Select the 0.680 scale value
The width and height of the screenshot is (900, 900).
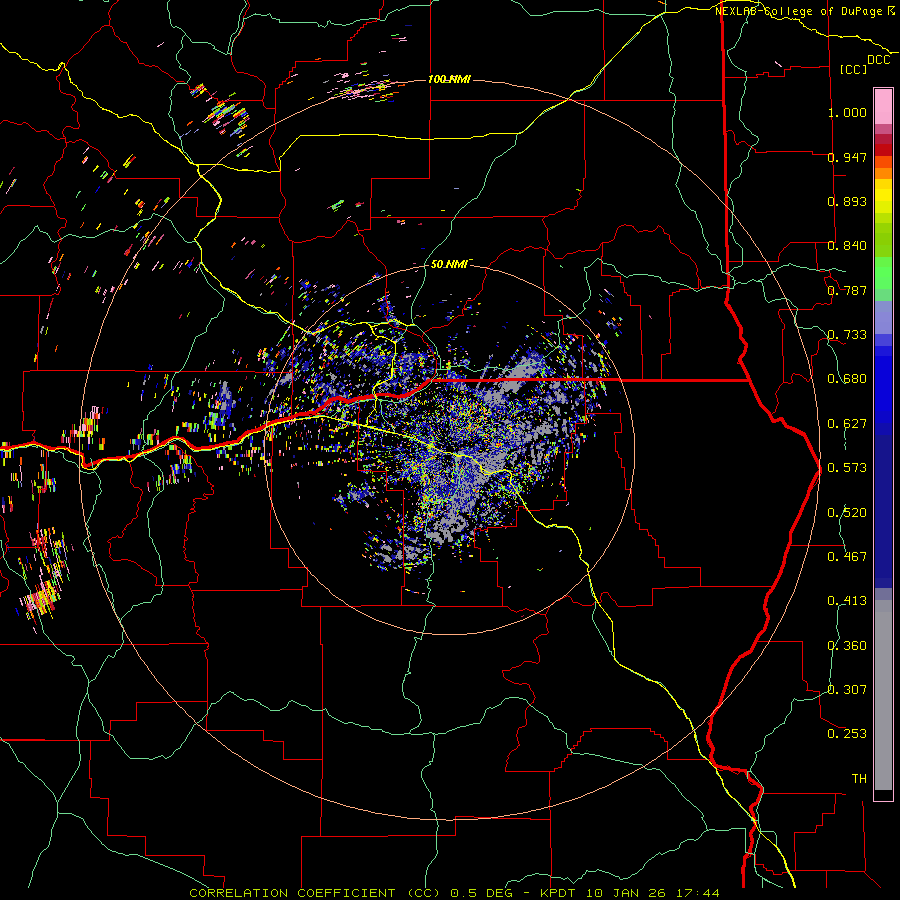[x=847, y=379]
